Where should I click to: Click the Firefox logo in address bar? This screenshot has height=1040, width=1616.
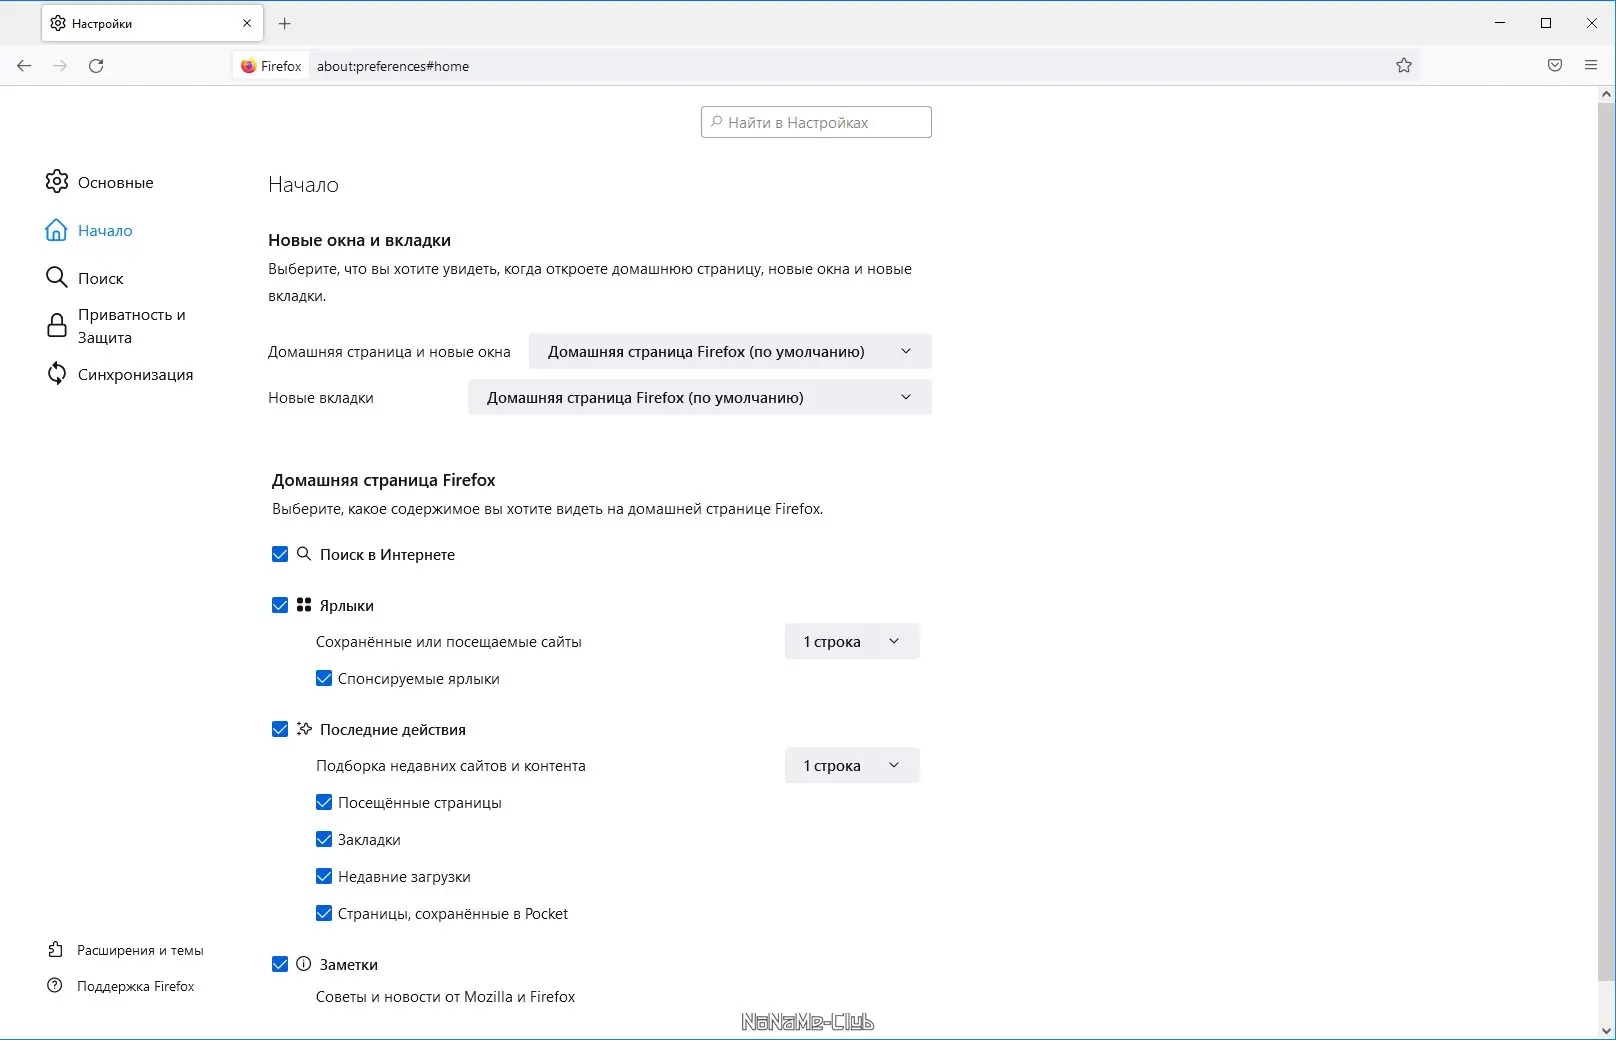[x=249, y=66]
